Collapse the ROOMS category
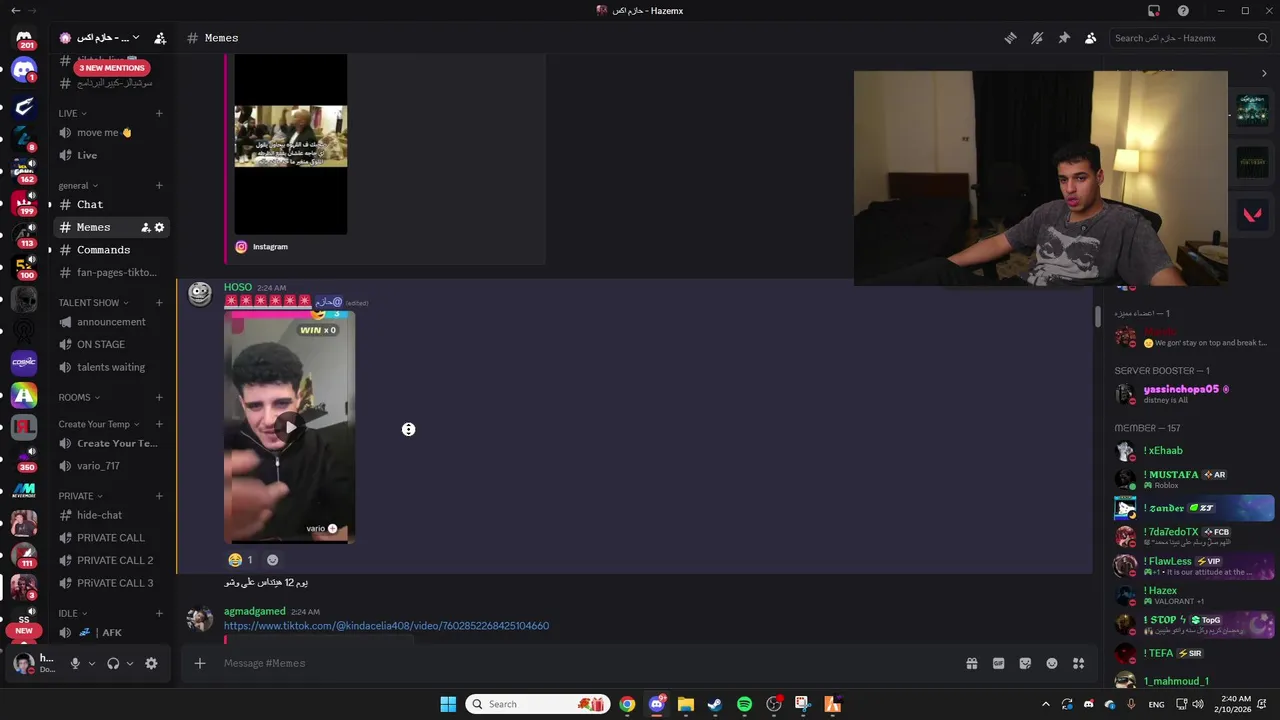 click(79, 397)
